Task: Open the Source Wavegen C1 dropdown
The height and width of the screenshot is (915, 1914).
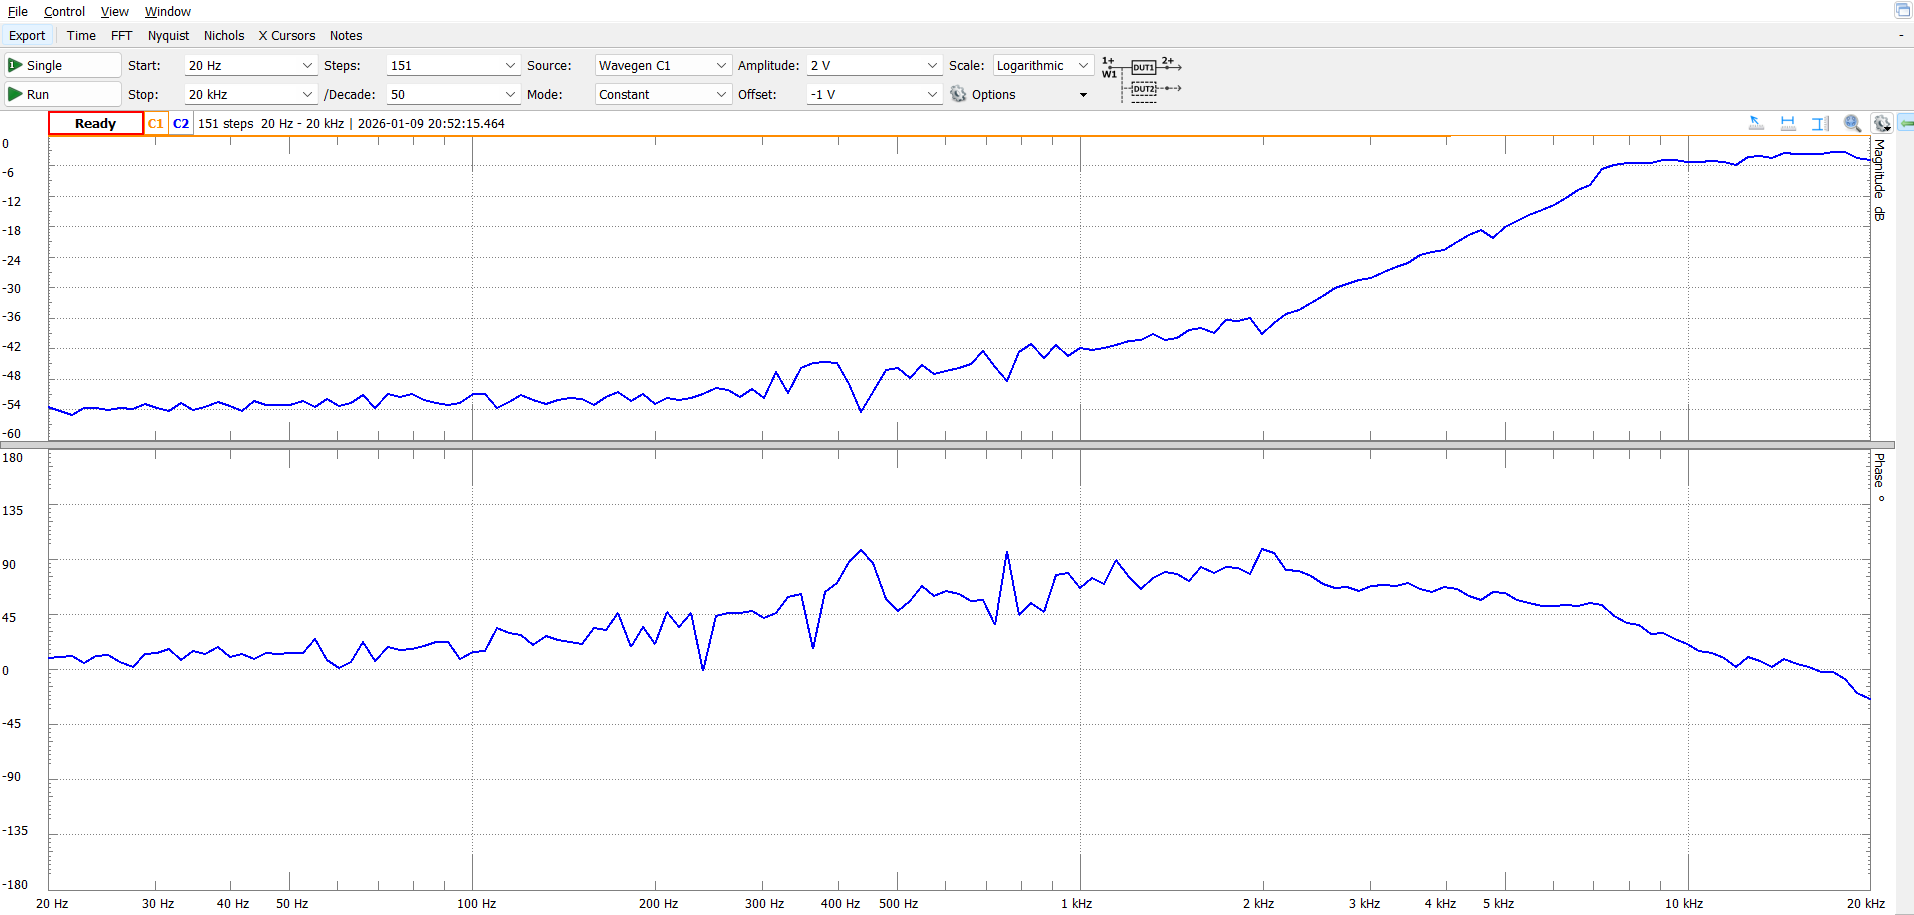Action: tap(661, 65)
